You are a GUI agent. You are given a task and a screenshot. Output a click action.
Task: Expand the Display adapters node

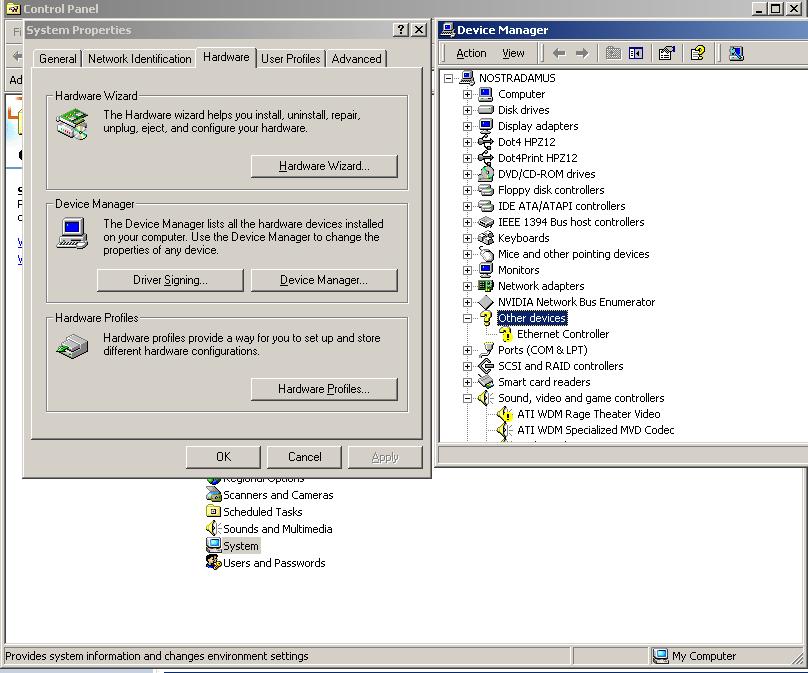467,126
